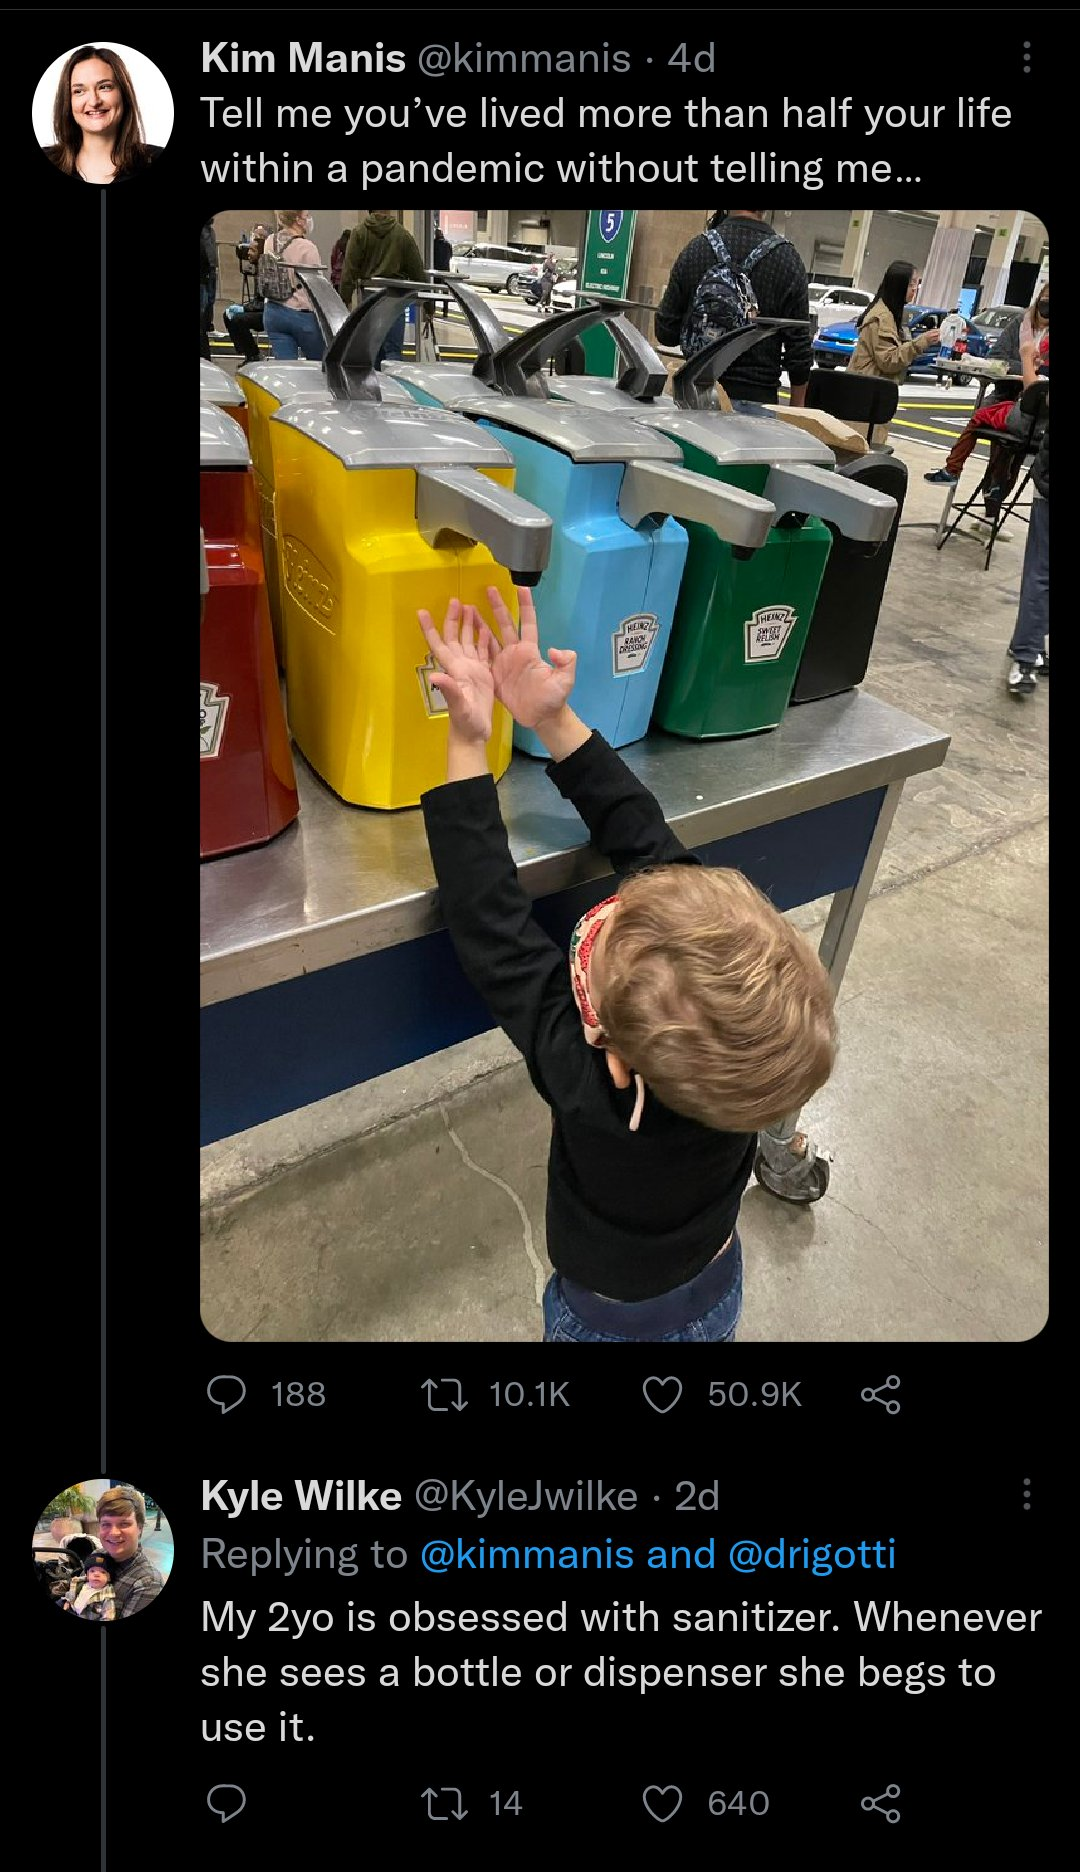The width and height of the screenshot is (1080, 1872).
Task: Visit Kyle Wilke's profile via name
Action: pyautogui.click(x=301, y=1496)
